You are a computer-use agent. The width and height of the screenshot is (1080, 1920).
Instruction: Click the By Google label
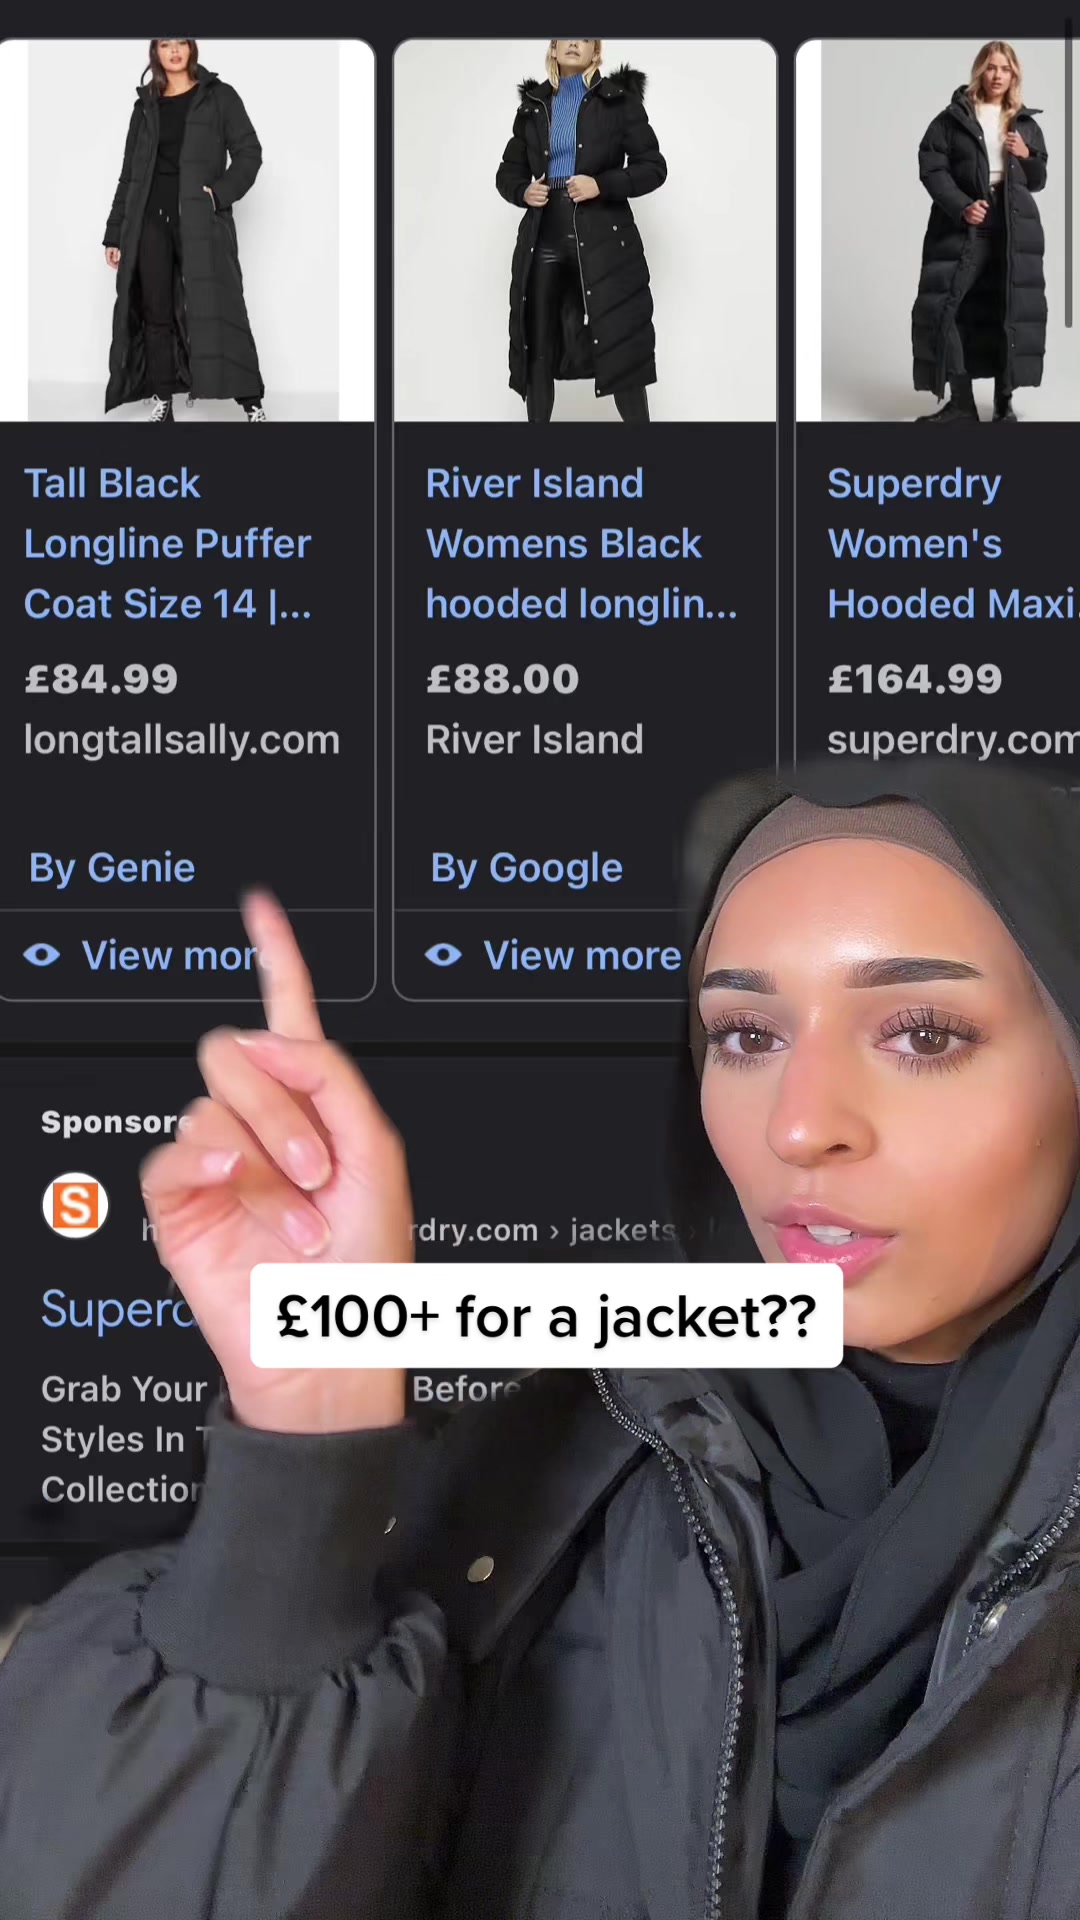click(x=526, y=868)
